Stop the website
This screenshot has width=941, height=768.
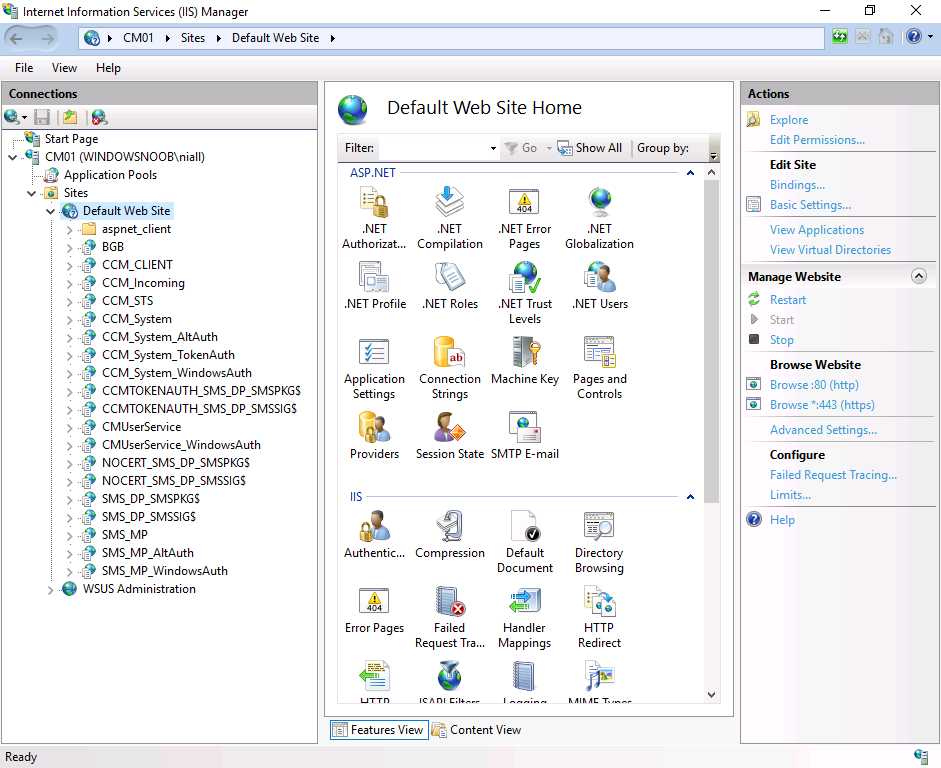781,340
